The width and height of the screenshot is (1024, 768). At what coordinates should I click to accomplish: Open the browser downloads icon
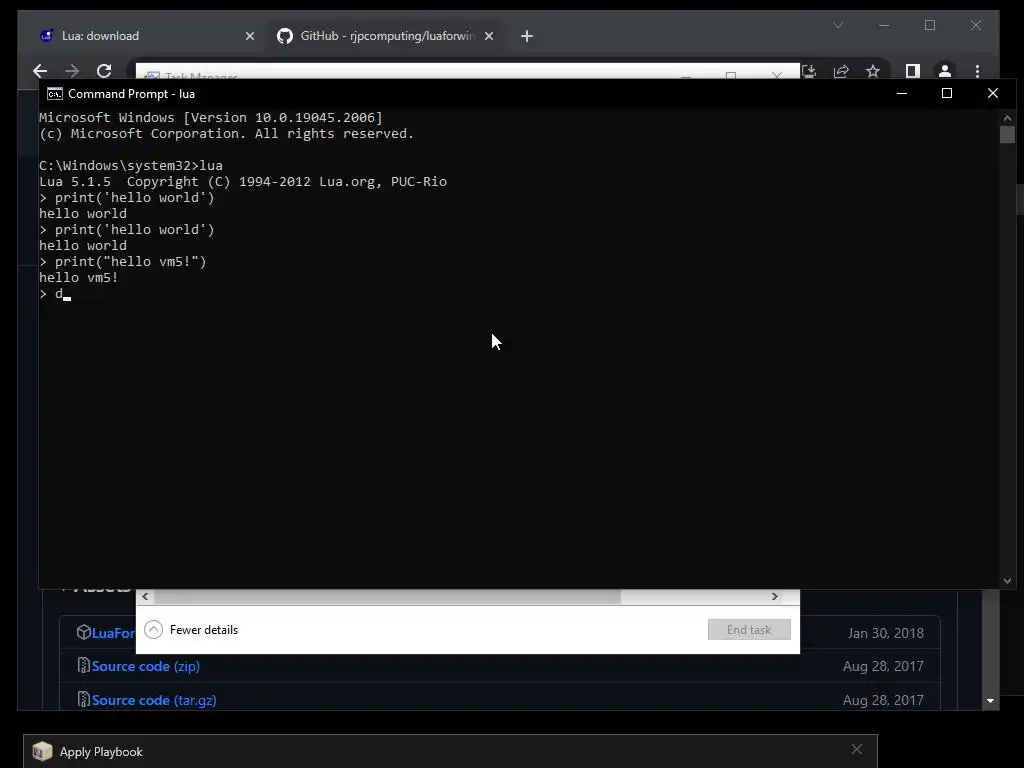coord(808,71)
